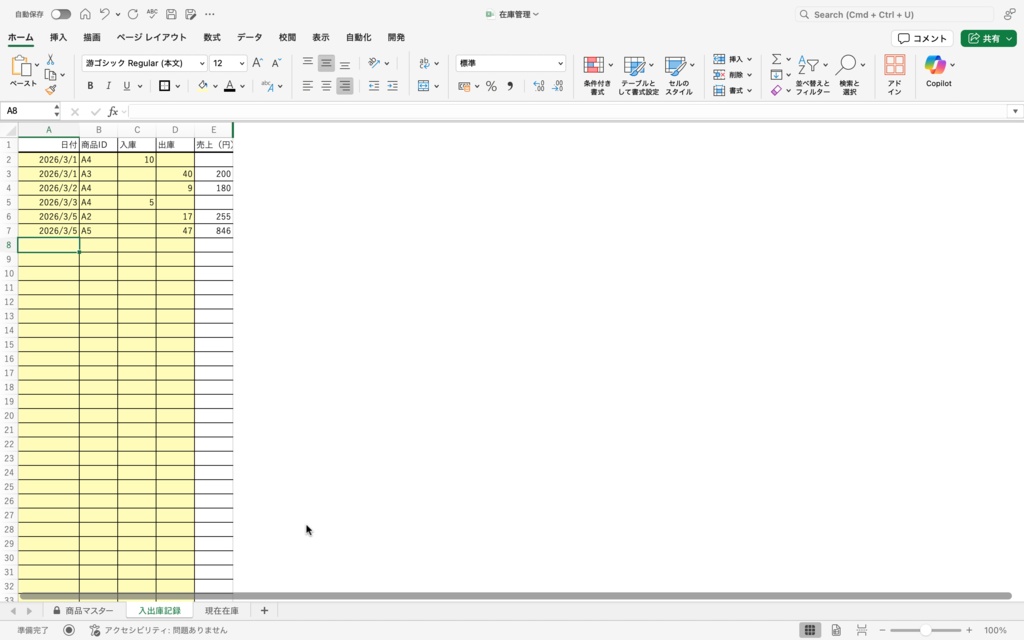1024x640 pixels.
Task: Apply red font color
Action: (x=230, y=86)
